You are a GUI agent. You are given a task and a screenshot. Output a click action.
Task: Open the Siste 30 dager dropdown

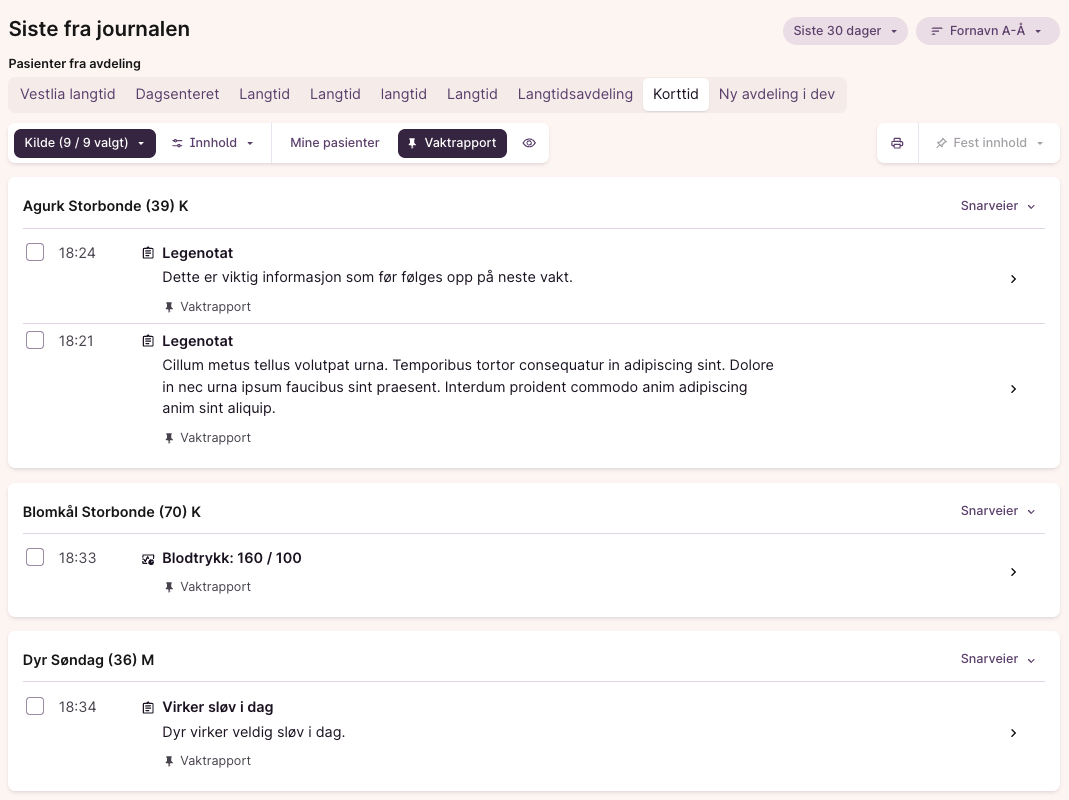[844, 31]
